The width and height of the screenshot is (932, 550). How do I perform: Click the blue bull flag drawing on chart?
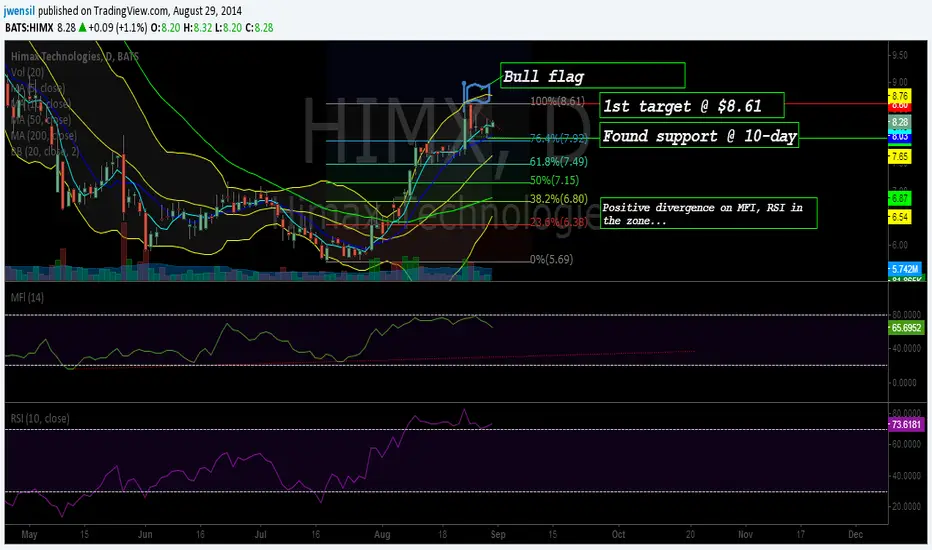click(477, 93)
